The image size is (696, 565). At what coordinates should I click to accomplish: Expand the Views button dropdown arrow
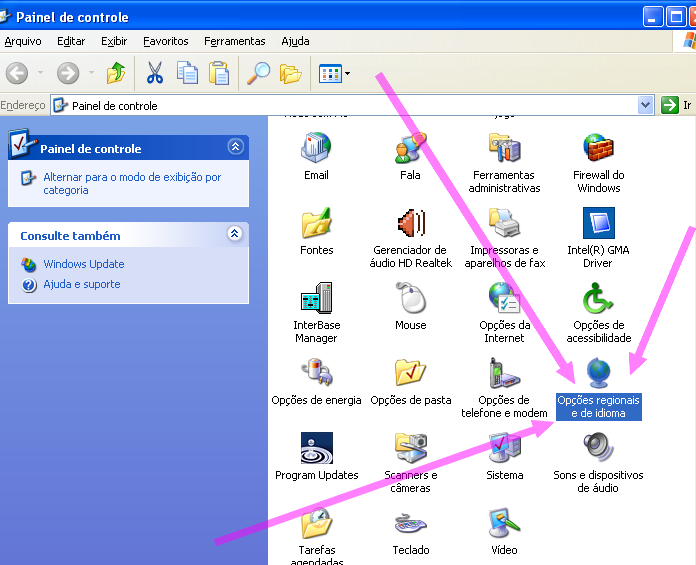[x=348, y=73]
